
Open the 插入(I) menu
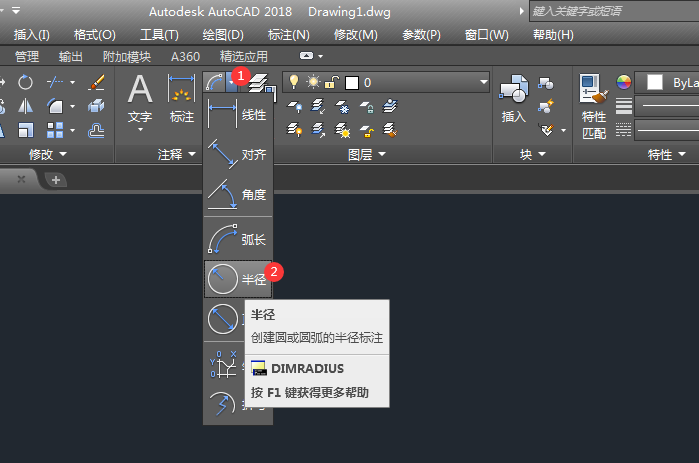click(x=32, y=35)
